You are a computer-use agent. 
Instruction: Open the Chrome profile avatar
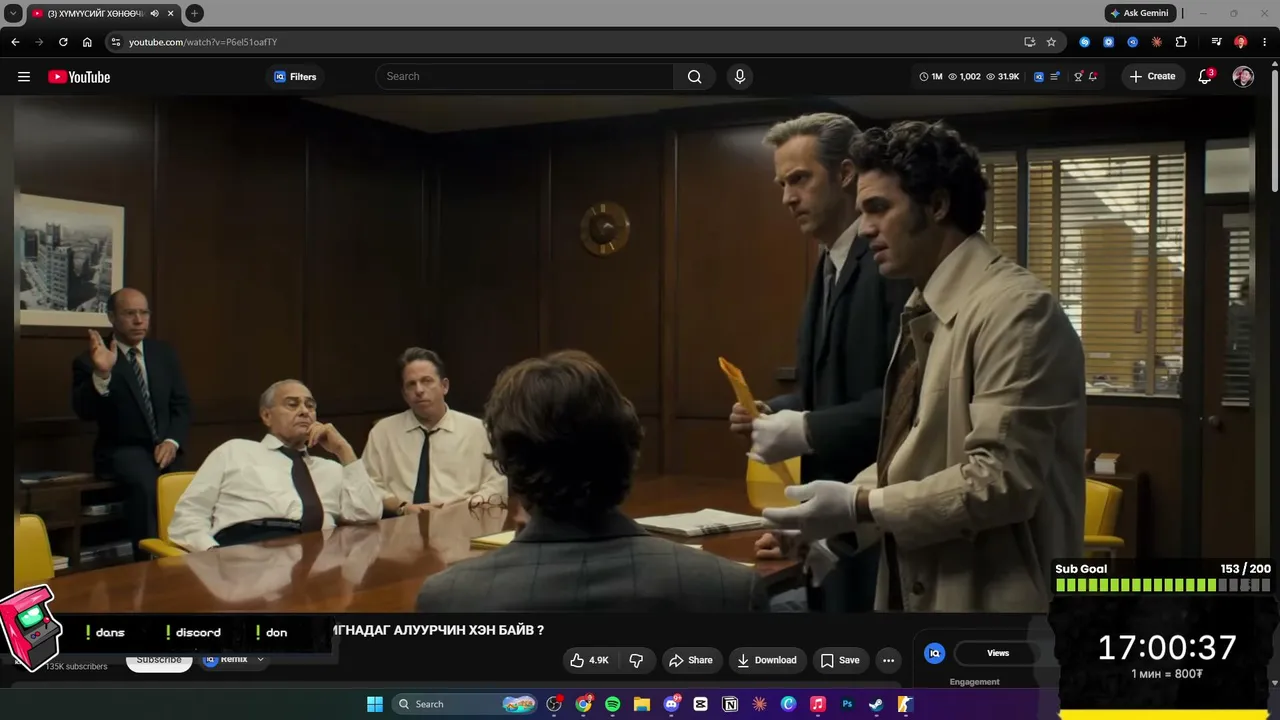pos(1240,42)
